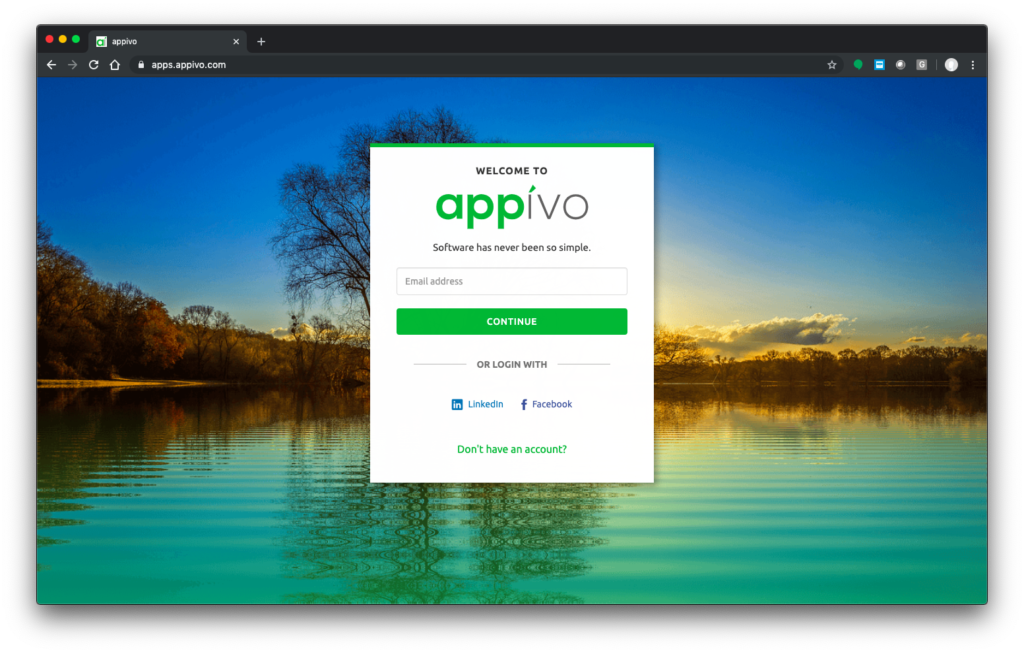Click the browser forward arrow

coord(72,65)
